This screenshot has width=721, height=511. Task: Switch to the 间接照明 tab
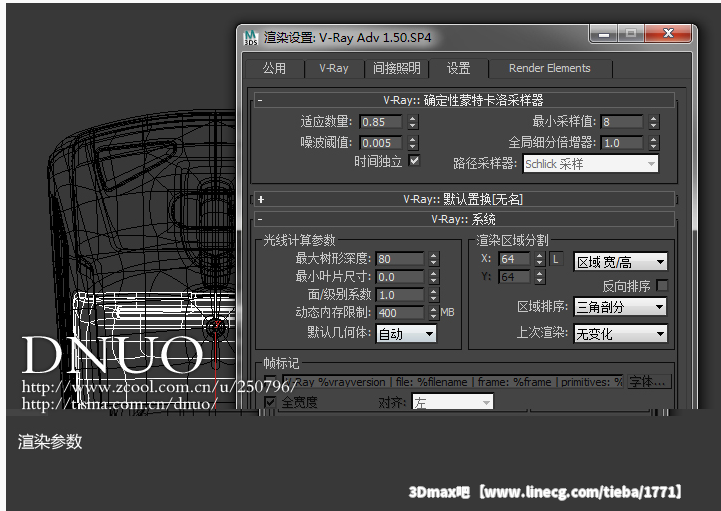click(x=396, y=69)
